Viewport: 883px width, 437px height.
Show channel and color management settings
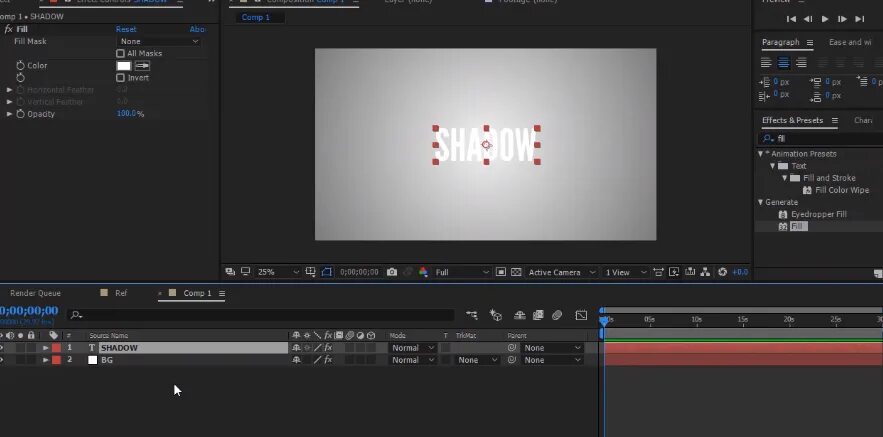pos(423,272)
